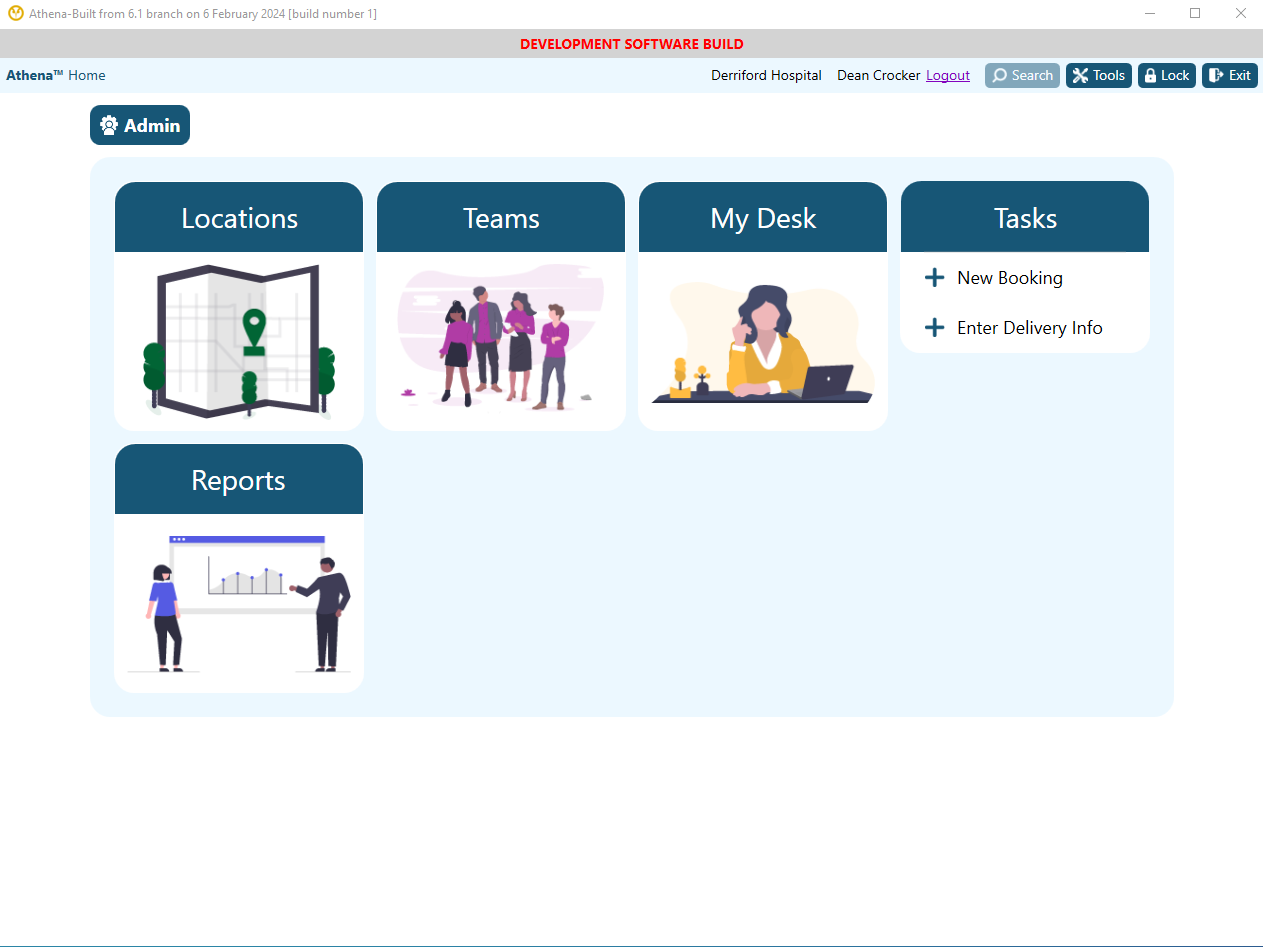The image size is (1263, 947).
Task: Click the plus icon beside Enter Delivery Info
Action: click(x=934, y=328)
